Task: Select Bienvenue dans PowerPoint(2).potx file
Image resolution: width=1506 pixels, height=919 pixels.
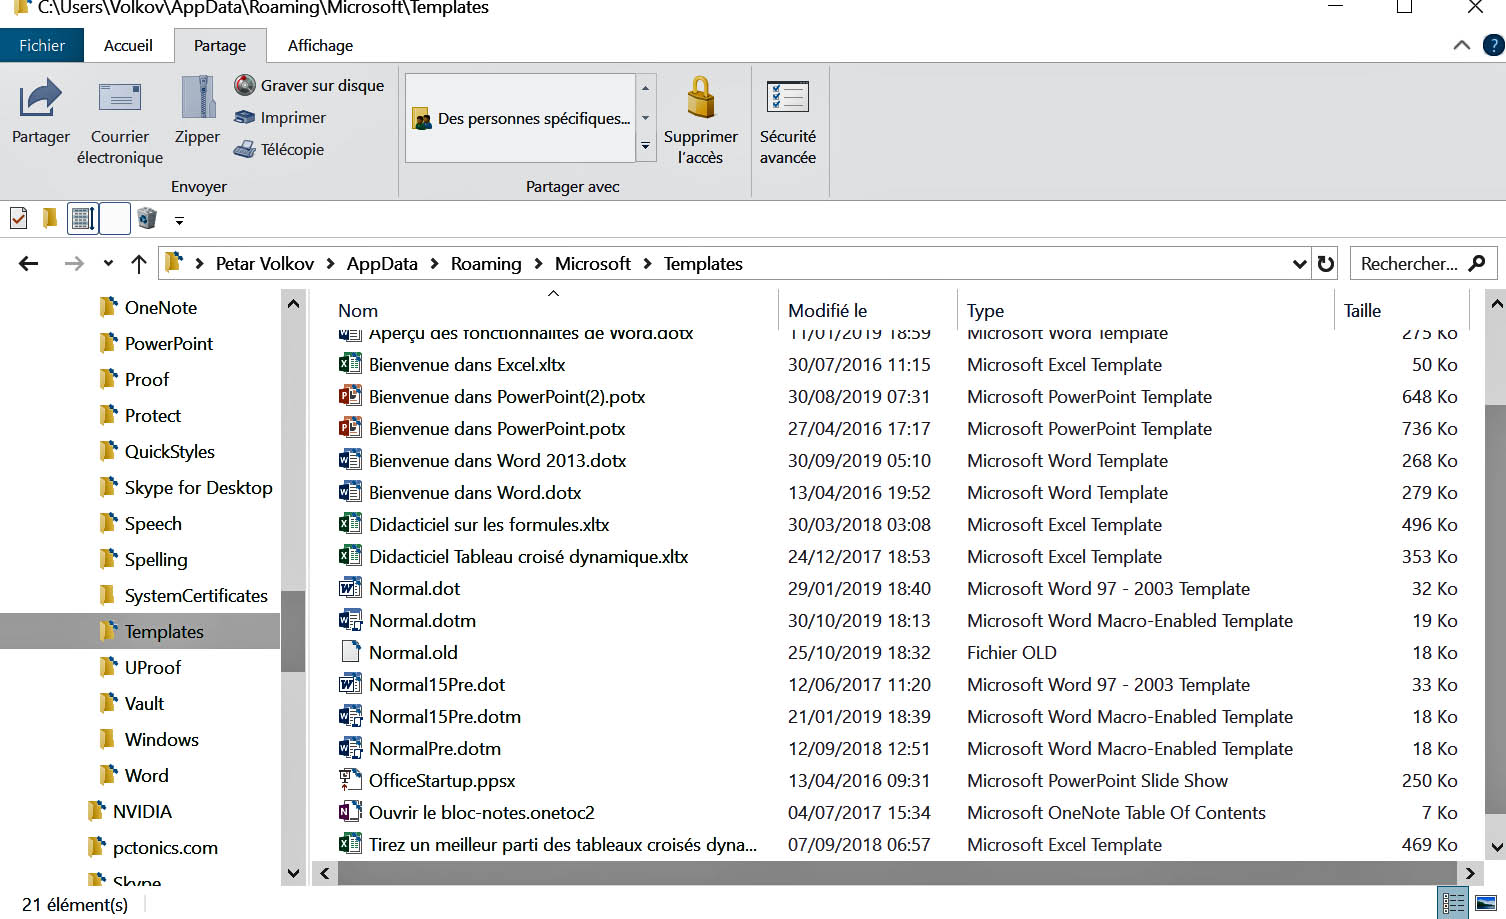Action: [507, 397]
